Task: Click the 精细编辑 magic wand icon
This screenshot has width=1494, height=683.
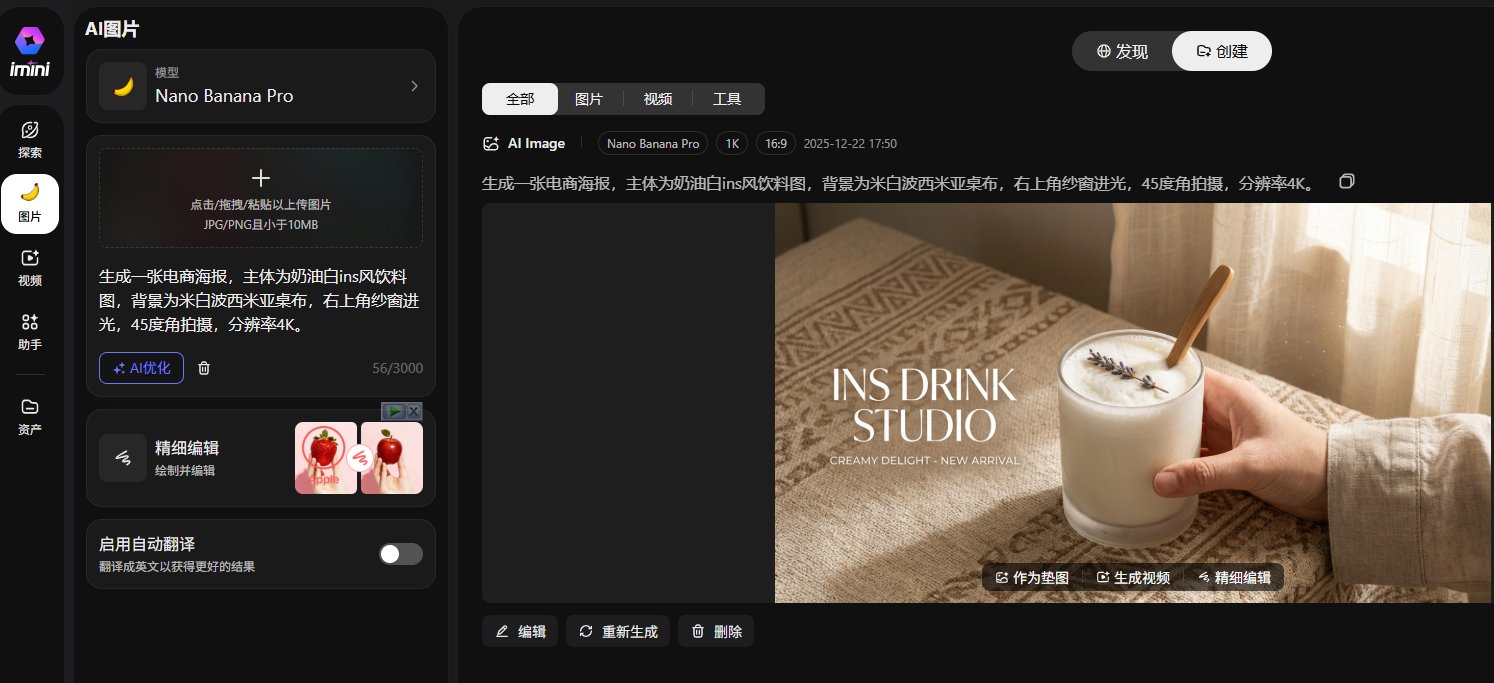Action: [123, 457]
